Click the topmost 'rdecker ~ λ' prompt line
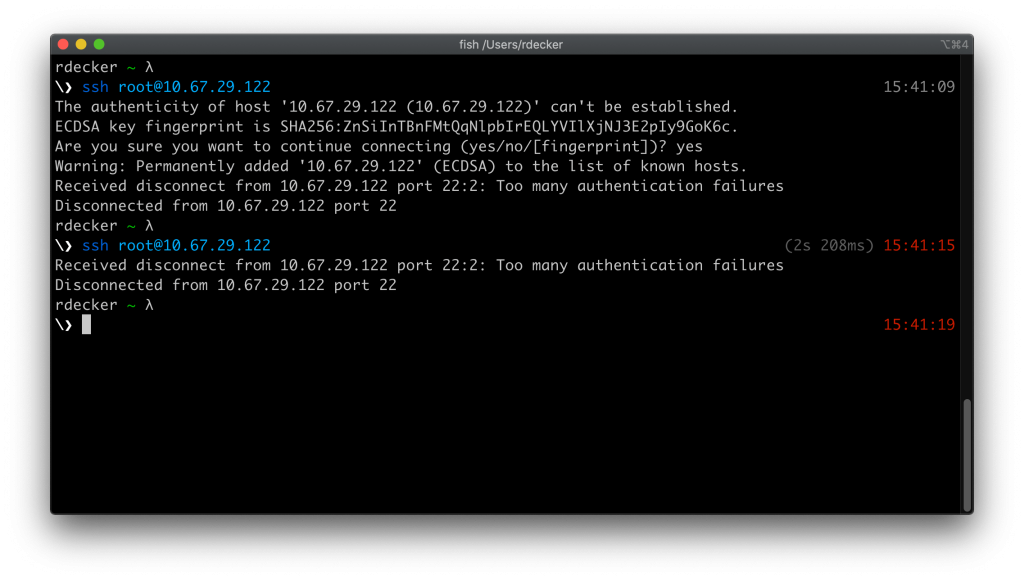This screenshot has height=581, width=1024. pyautogui.click(x=104, y=67)
